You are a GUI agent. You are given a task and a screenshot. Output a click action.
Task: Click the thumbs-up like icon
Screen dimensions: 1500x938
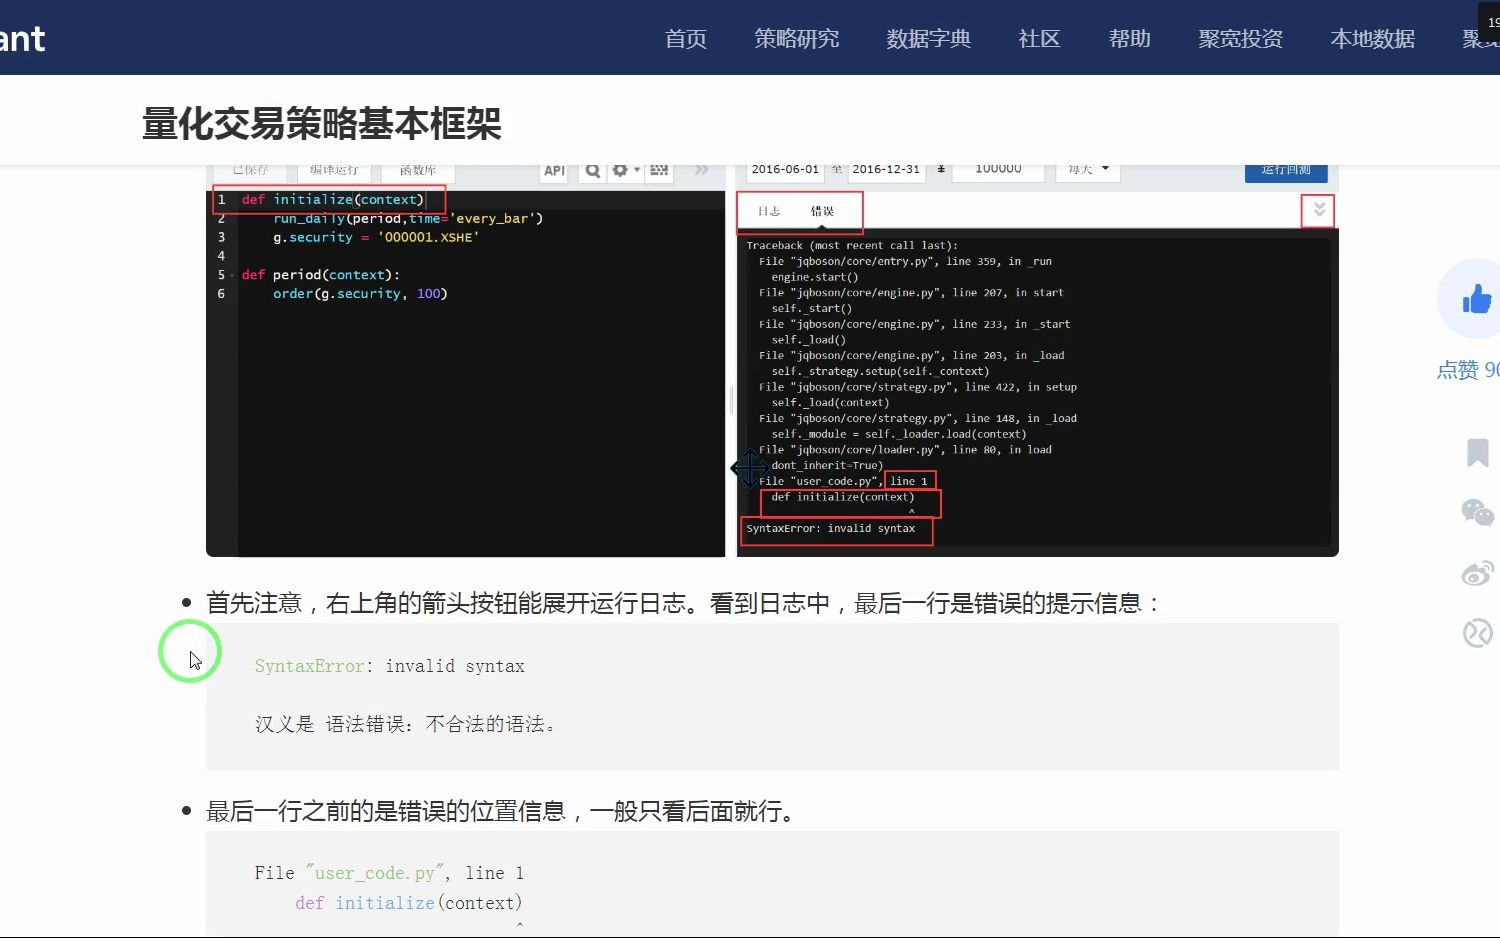1476,298
